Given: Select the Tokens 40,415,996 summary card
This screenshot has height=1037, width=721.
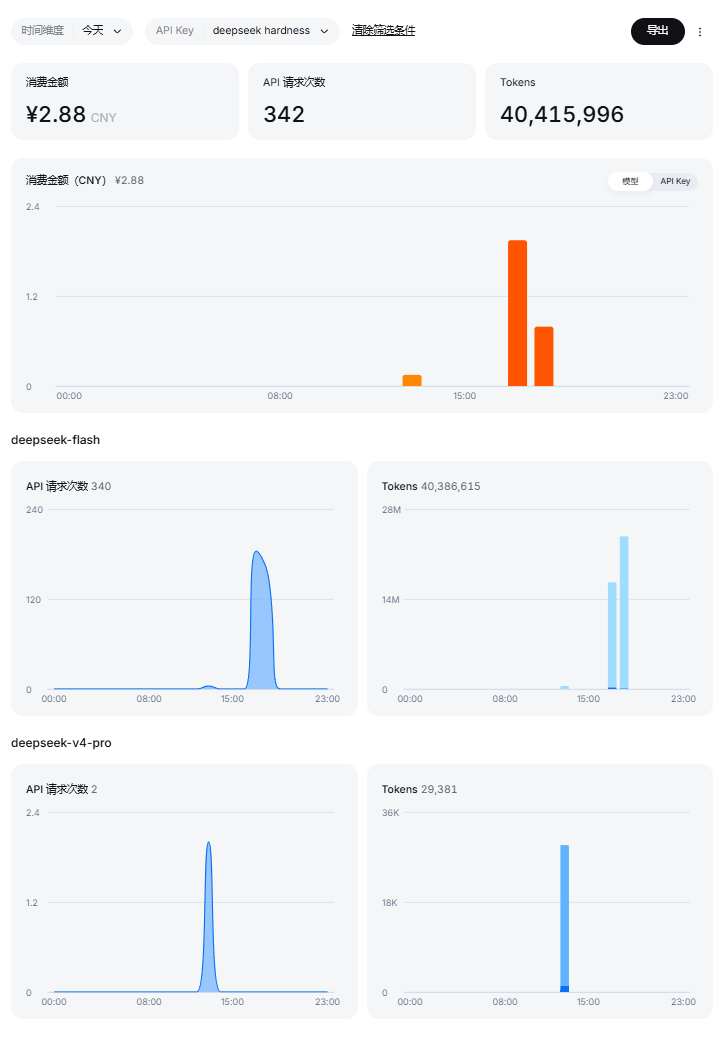Looking at the screenshot, I should click(599, 101).
